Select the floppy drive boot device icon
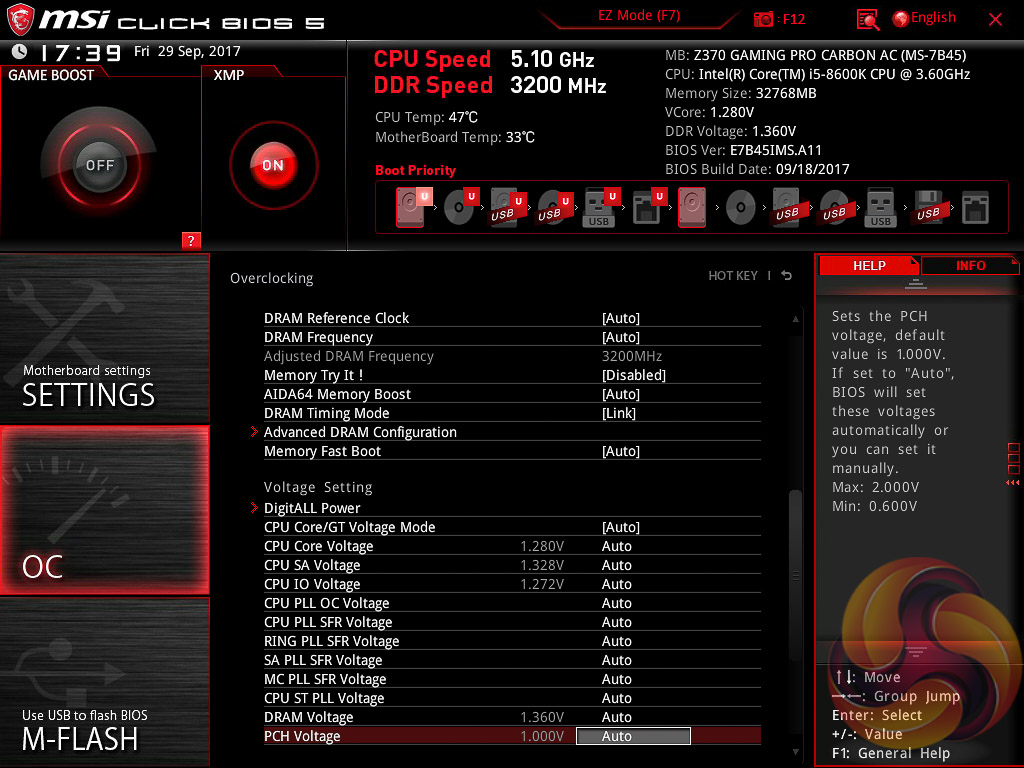This screenshot has width=1024, height=768. coord(927,207)
